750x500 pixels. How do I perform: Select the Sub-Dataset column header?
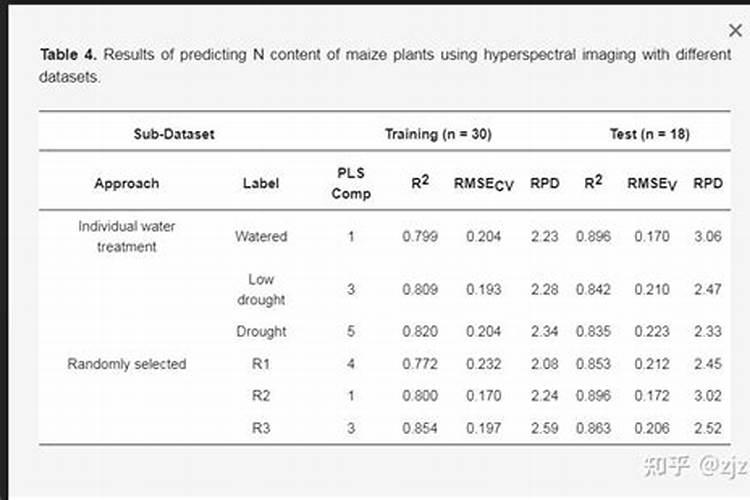click(174, 134)
